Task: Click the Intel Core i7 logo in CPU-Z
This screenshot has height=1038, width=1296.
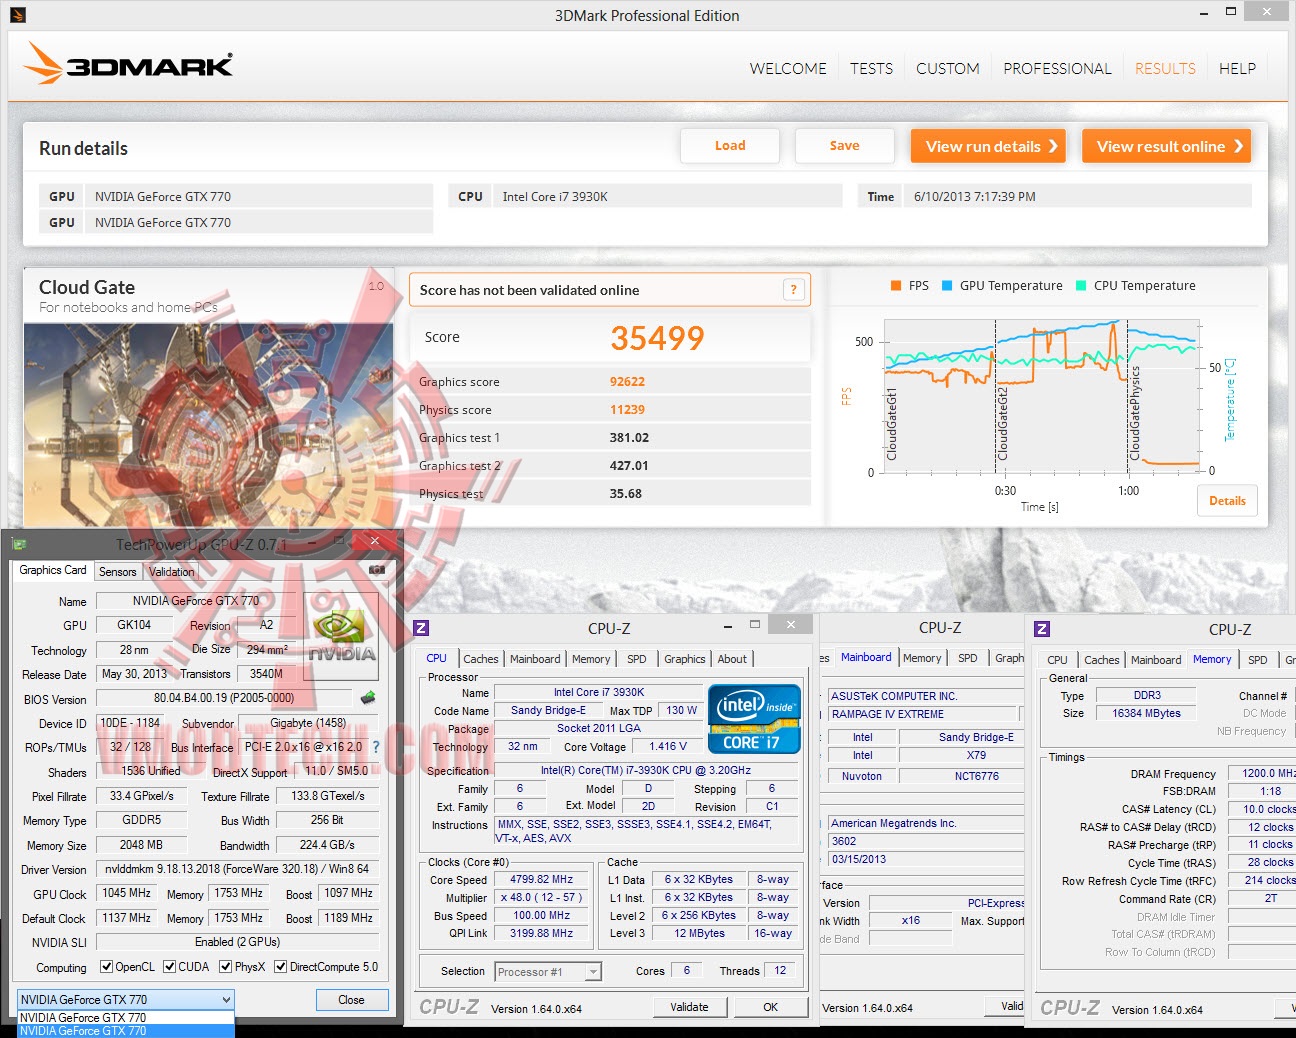Action: [754, 718]
